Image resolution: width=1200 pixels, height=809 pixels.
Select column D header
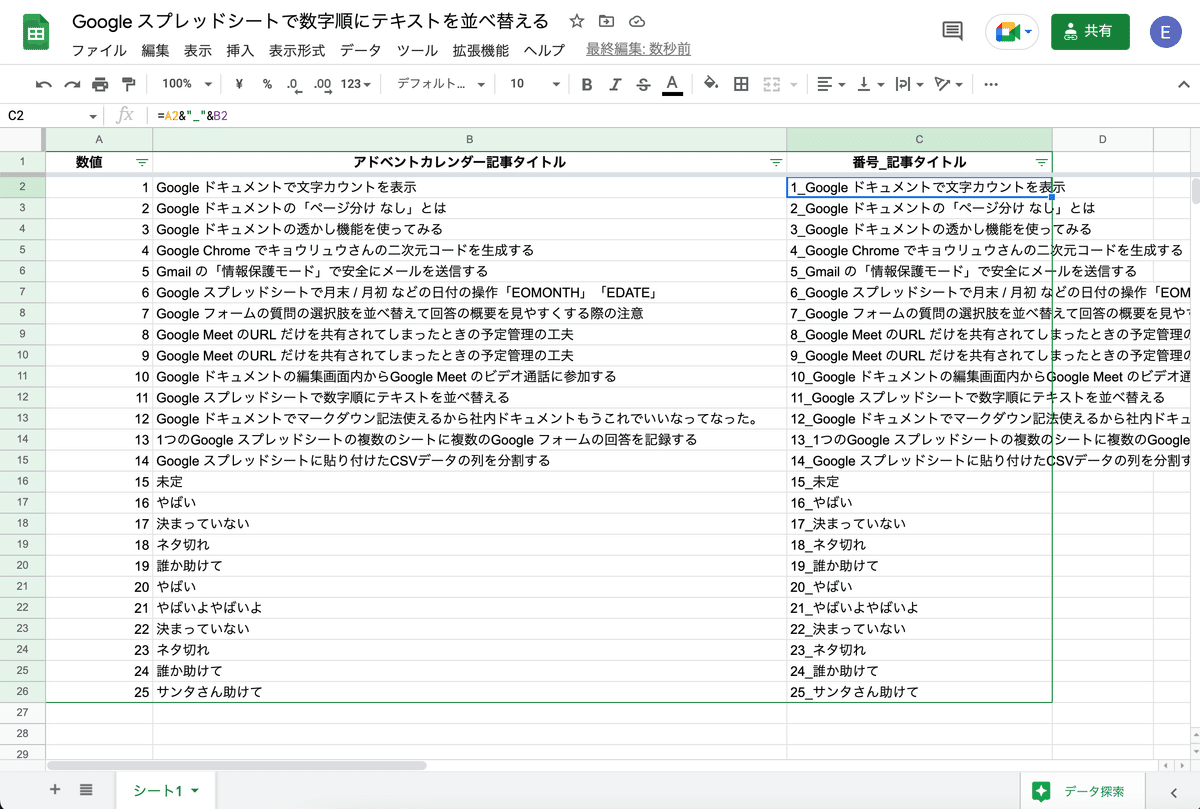[1102, 140]
